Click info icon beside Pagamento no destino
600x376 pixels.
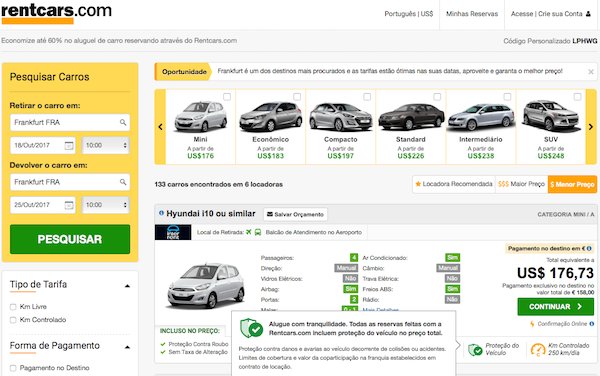pos(589,249)
